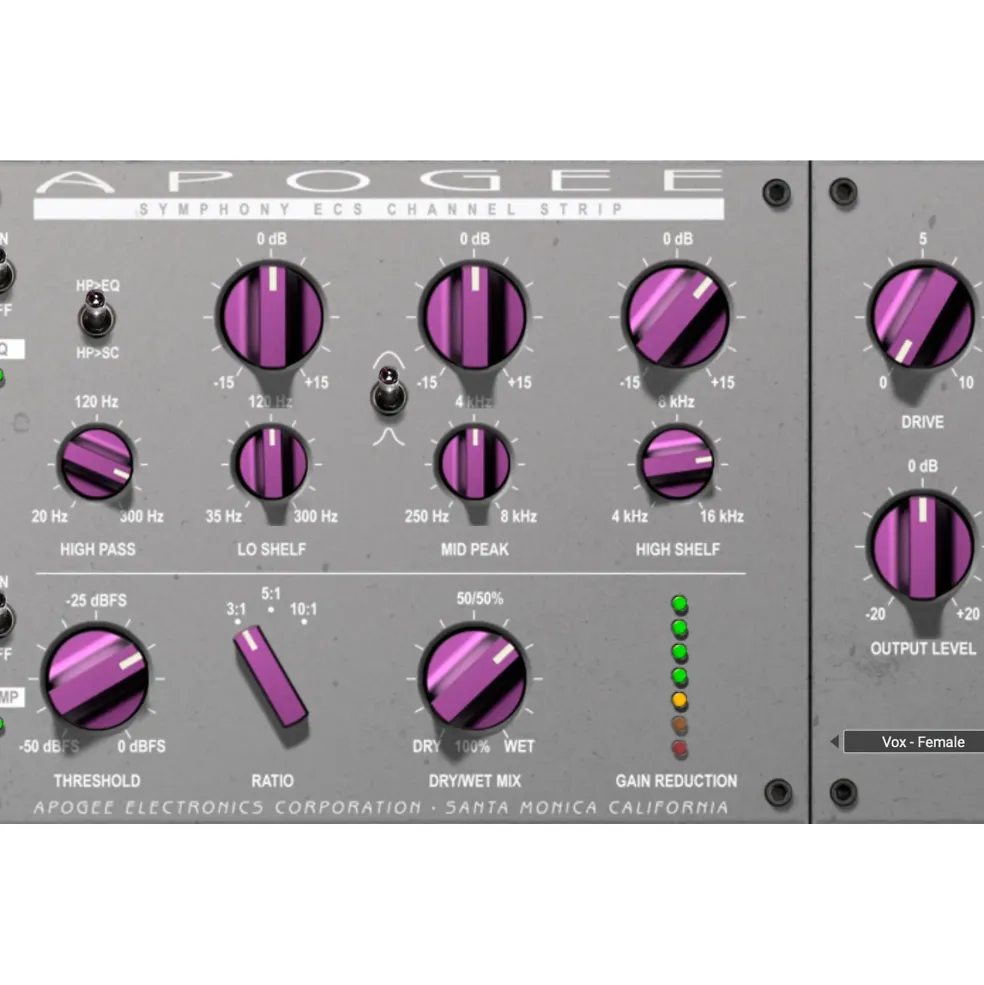This screenshot has width=984, height=985.
Task: Click the RATIO label
Action: click(272, 781)
